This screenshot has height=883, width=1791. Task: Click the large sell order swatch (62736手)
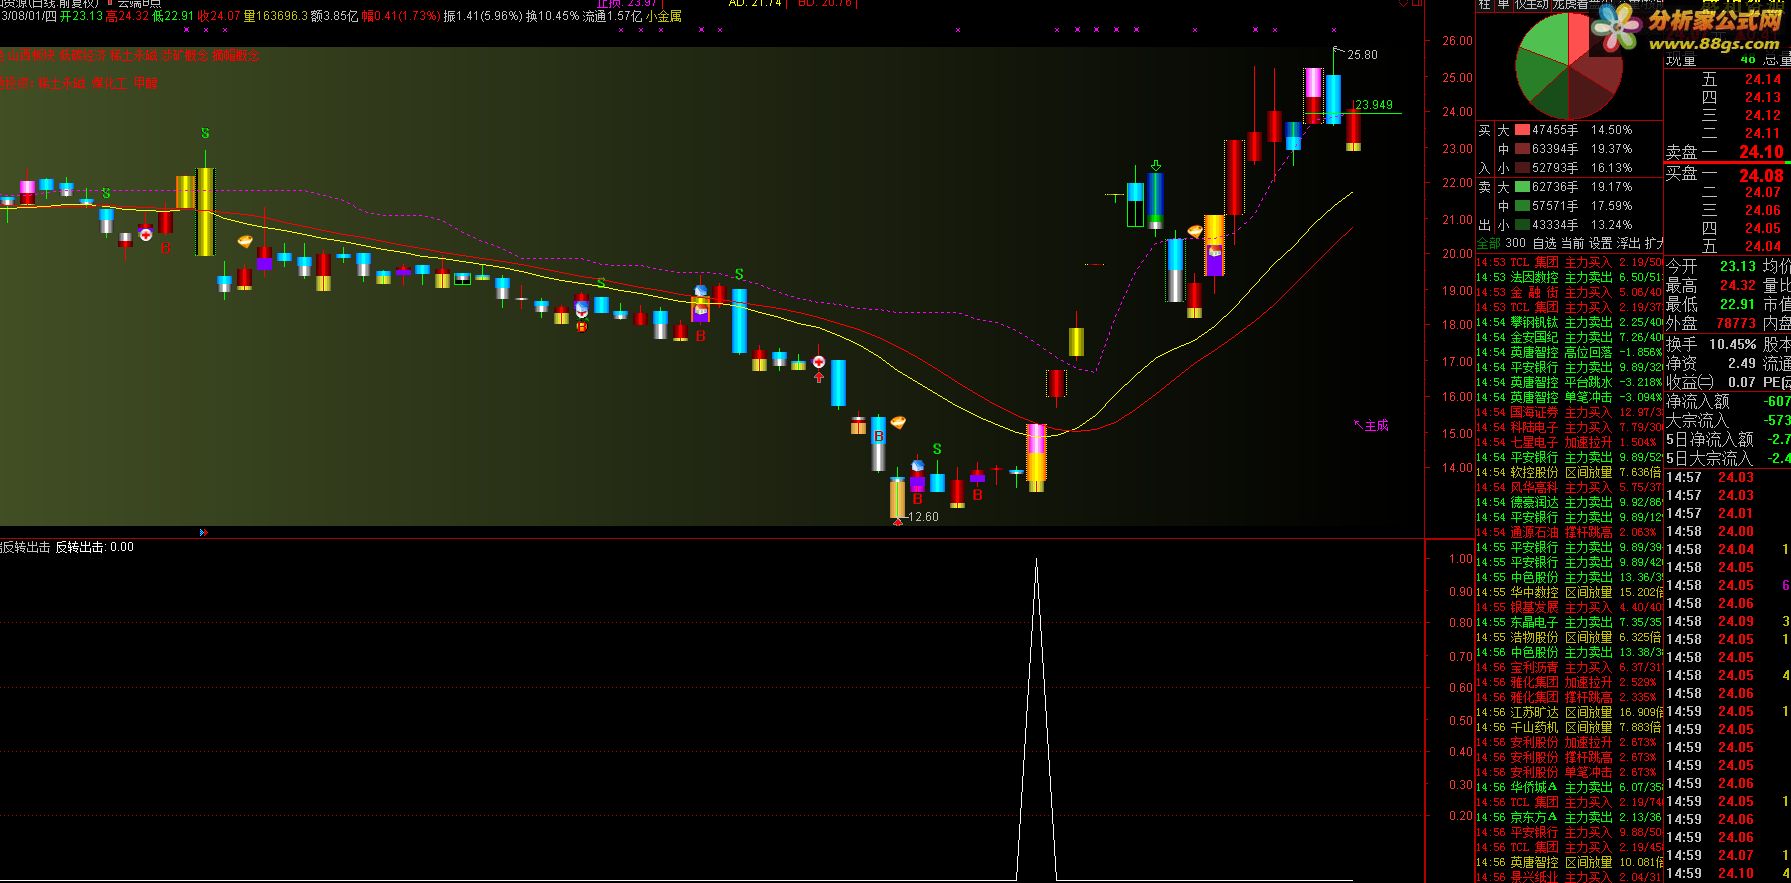coord(1522,187)
